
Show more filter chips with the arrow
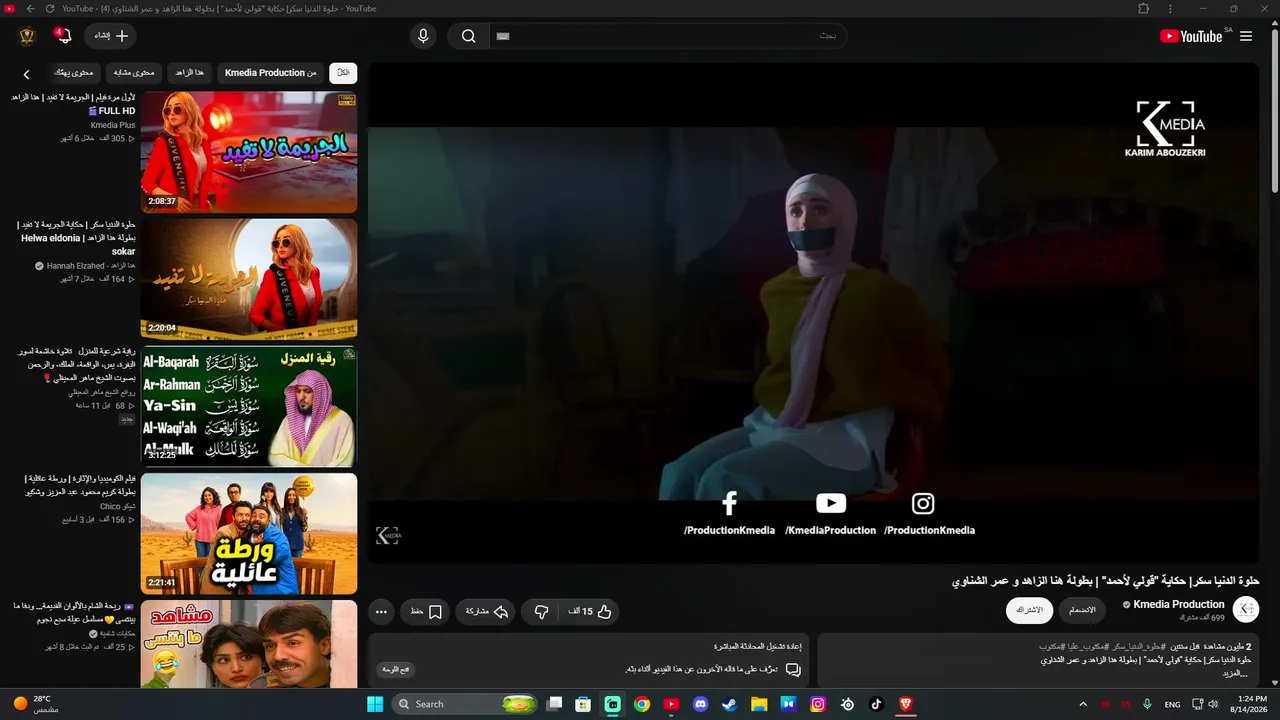click(27, 74)
